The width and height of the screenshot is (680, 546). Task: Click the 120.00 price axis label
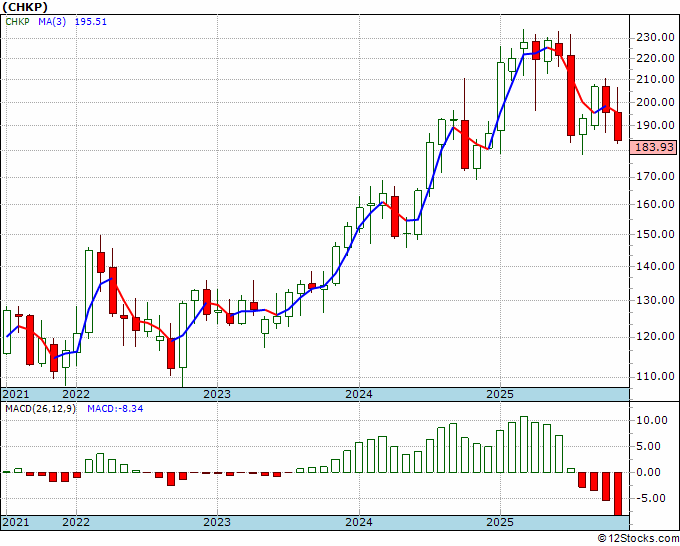pyautogui.click(x=655, y=337)
